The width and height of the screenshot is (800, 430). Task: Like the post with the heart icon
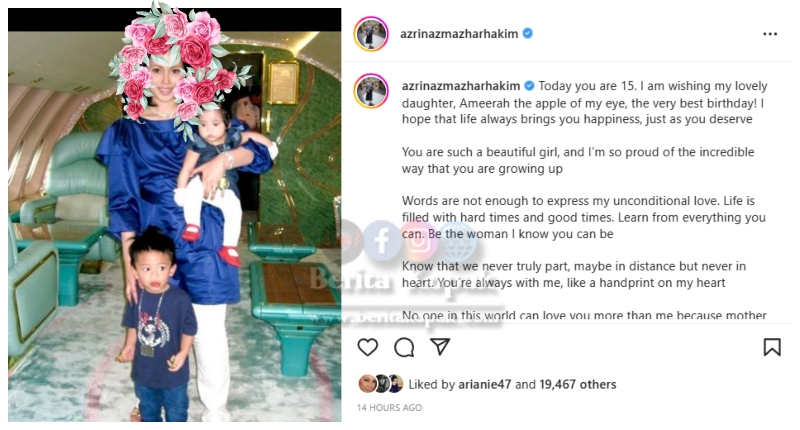pyautogui.click(x=367, y=347)
